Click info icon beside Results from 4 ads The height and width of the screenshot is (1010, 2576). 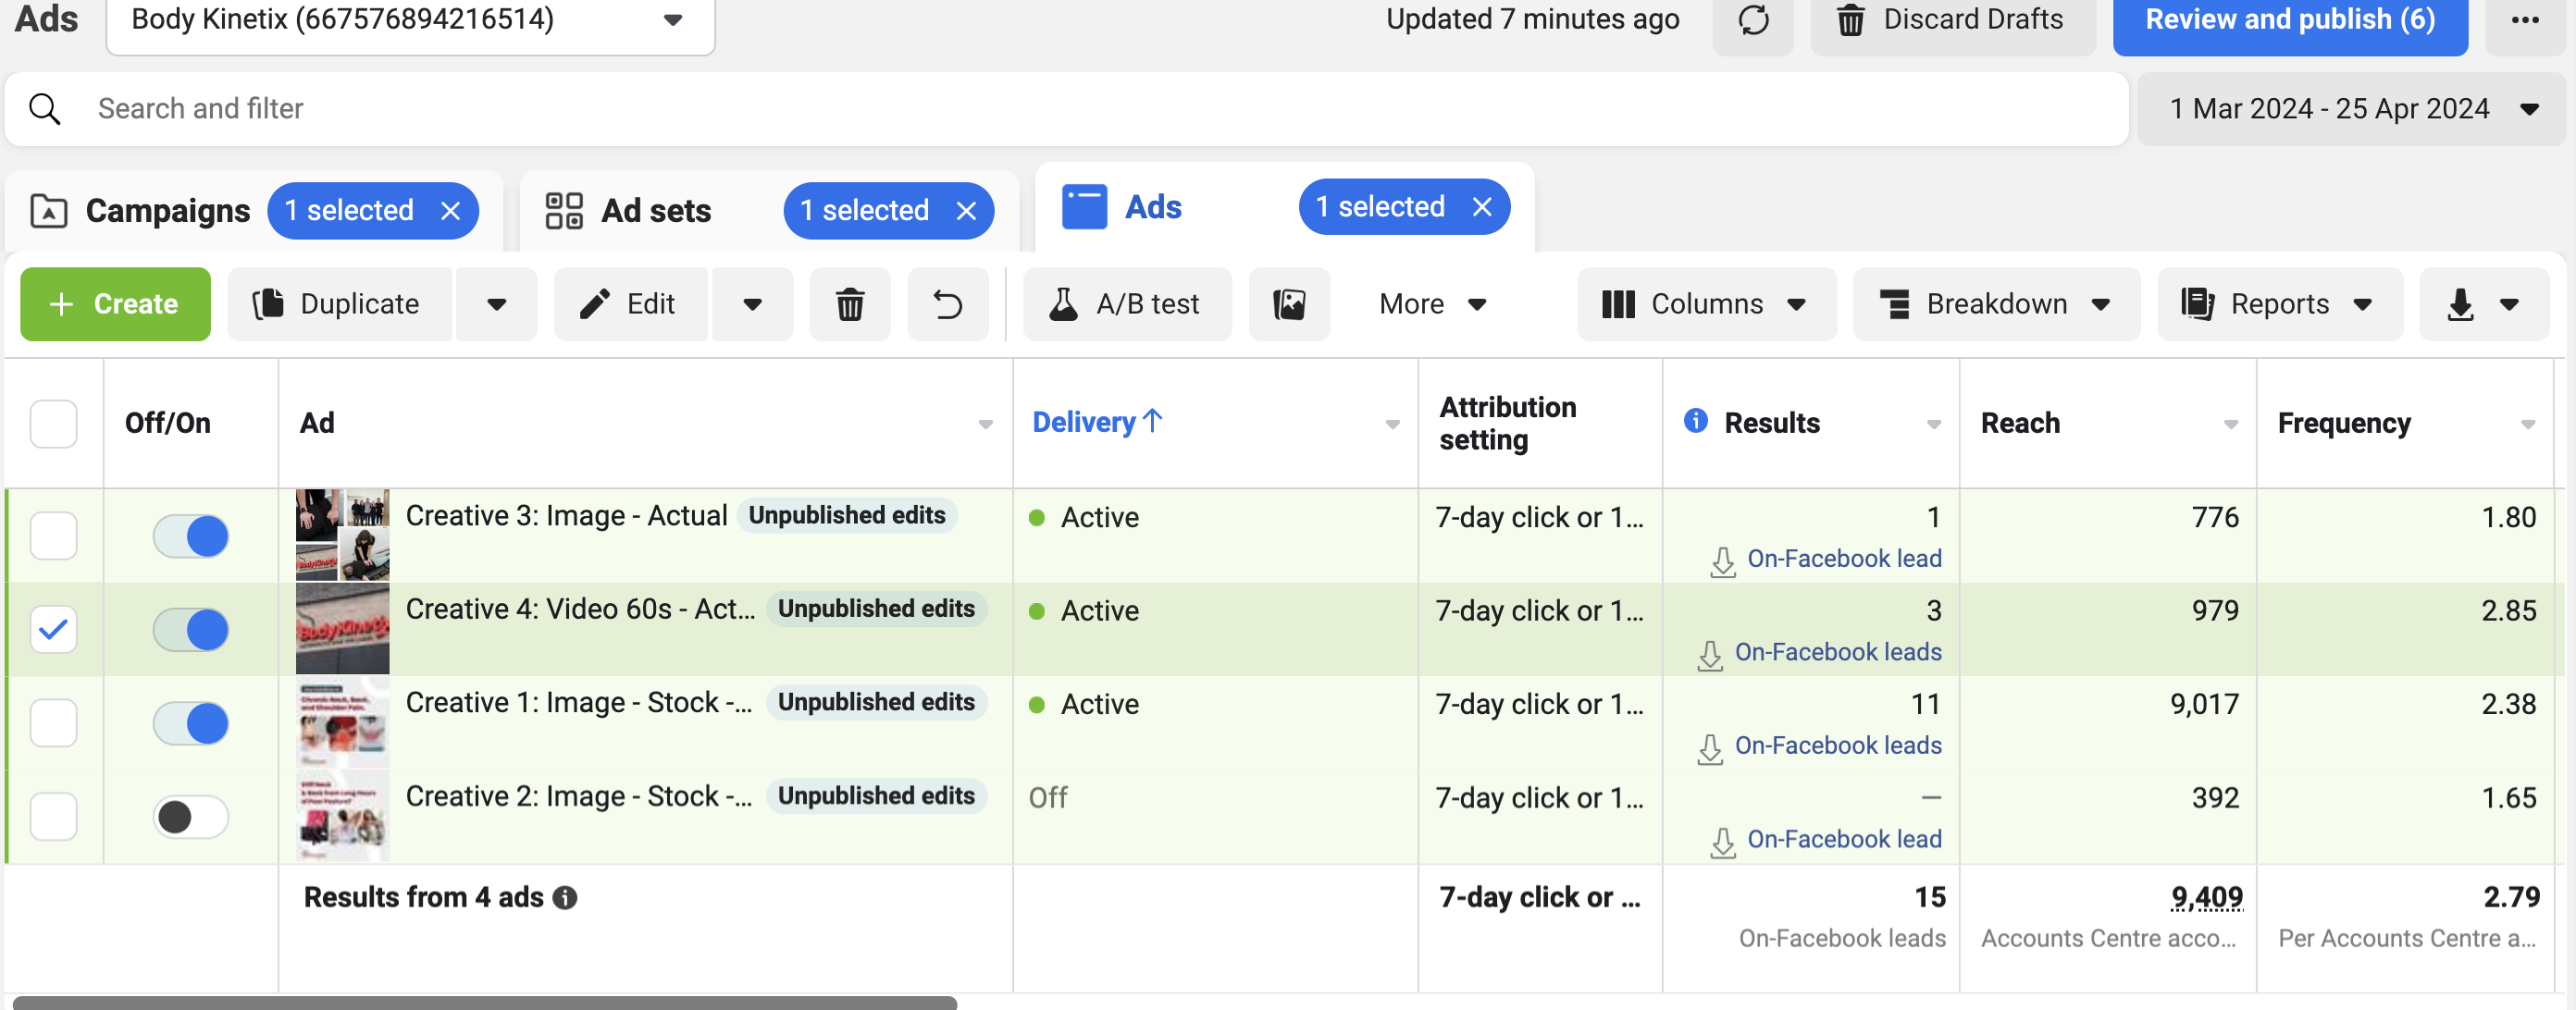[x=565, y=897]
